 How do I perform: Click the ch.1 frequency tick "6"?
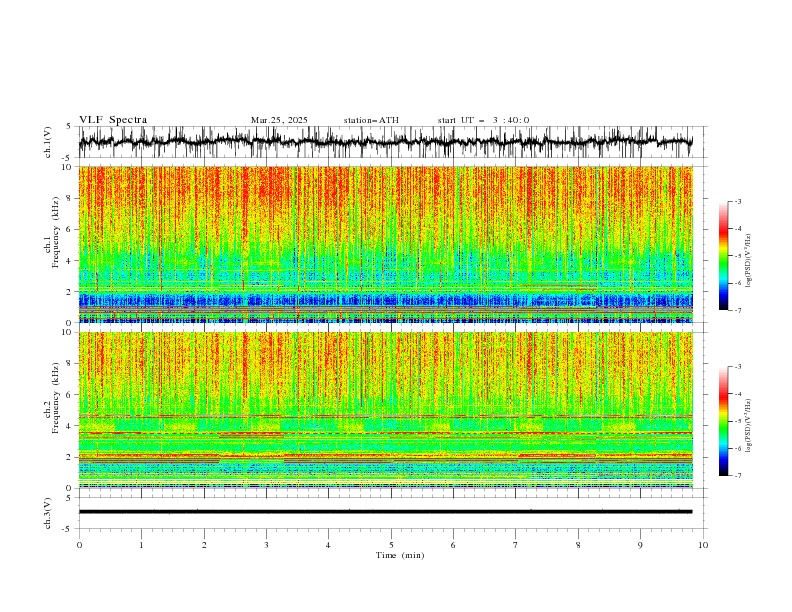[71, 229]
